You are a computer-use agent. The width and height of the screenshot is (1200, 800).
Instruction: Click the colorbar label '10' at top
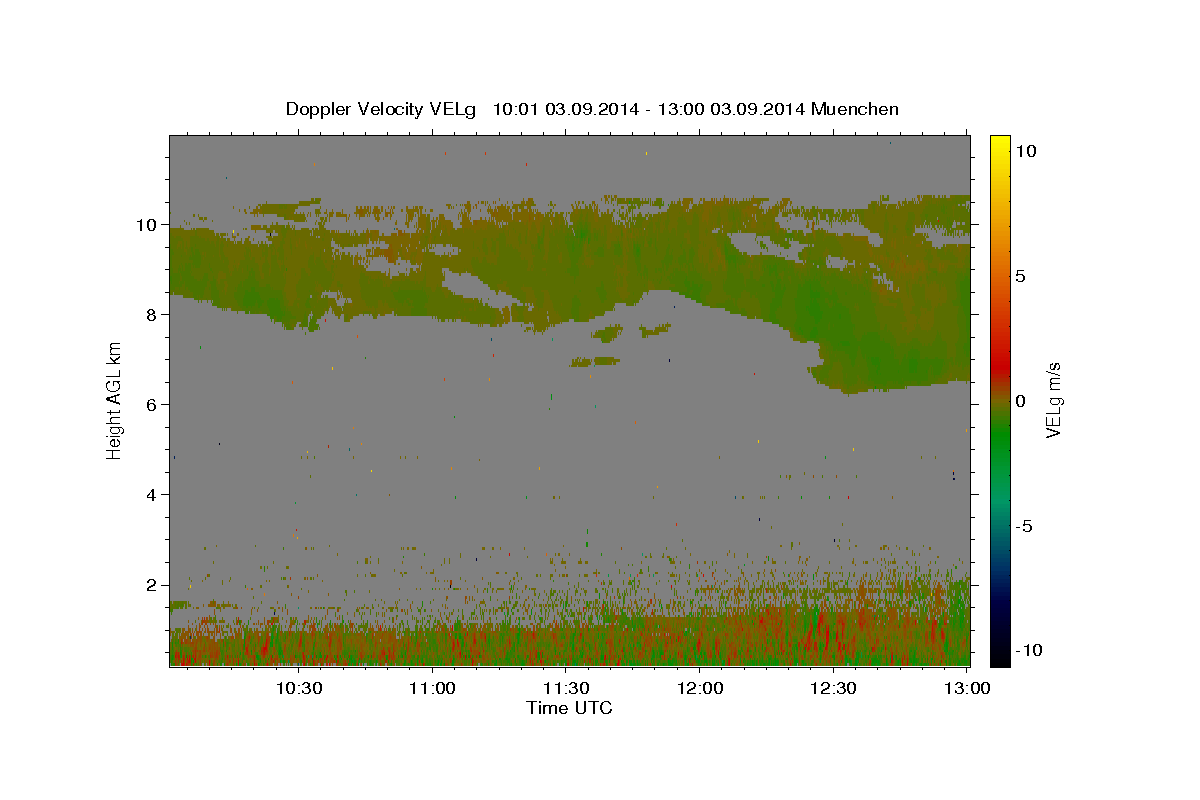pyautogui.click(x=1025, y=150)
